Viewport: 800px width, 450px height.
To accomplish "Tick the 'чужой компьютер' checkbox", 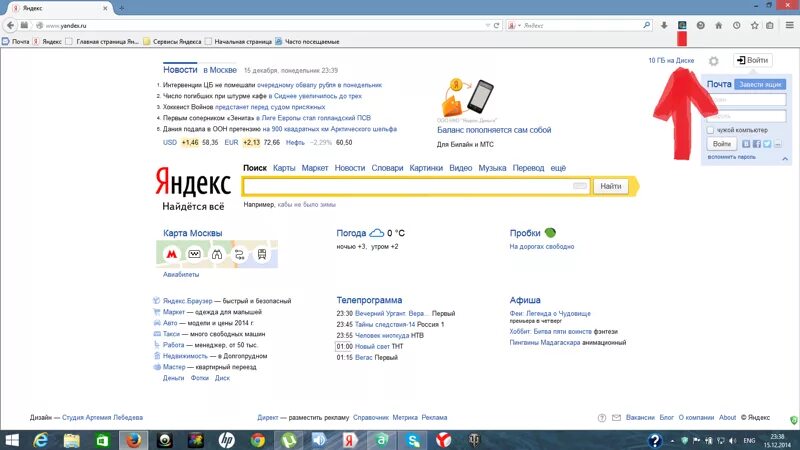I will (710, 130).
